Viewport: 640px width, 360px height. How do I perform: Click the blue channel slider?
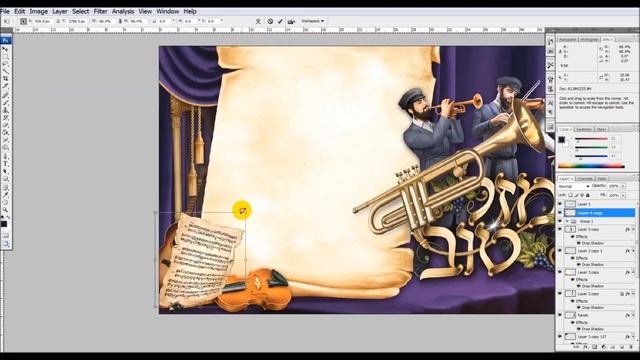(x=591, y=156)
